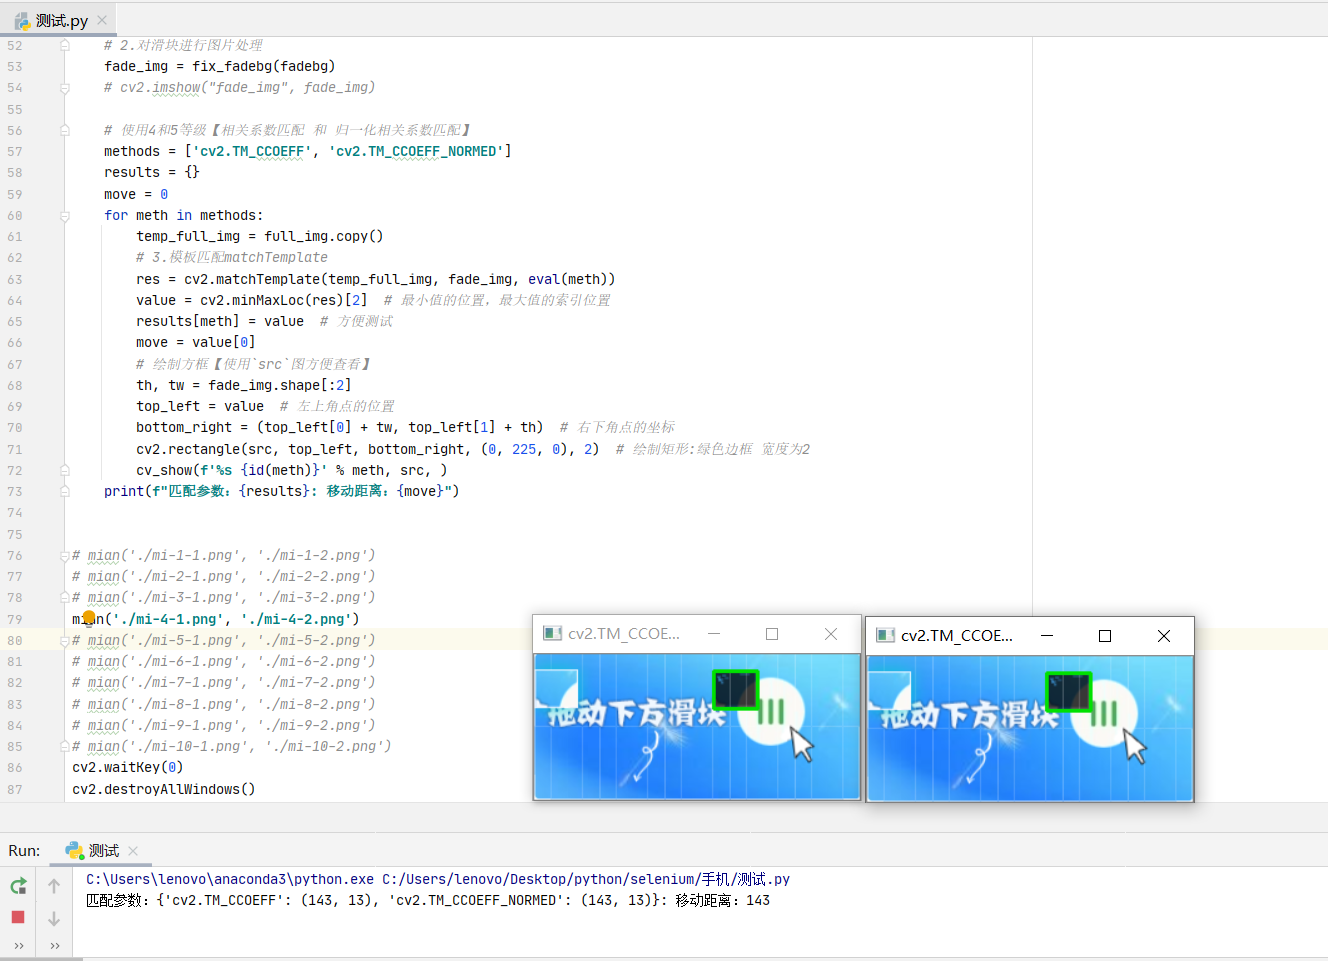
Task: Close the 测试.py editor tab
Action: [102, 20]
